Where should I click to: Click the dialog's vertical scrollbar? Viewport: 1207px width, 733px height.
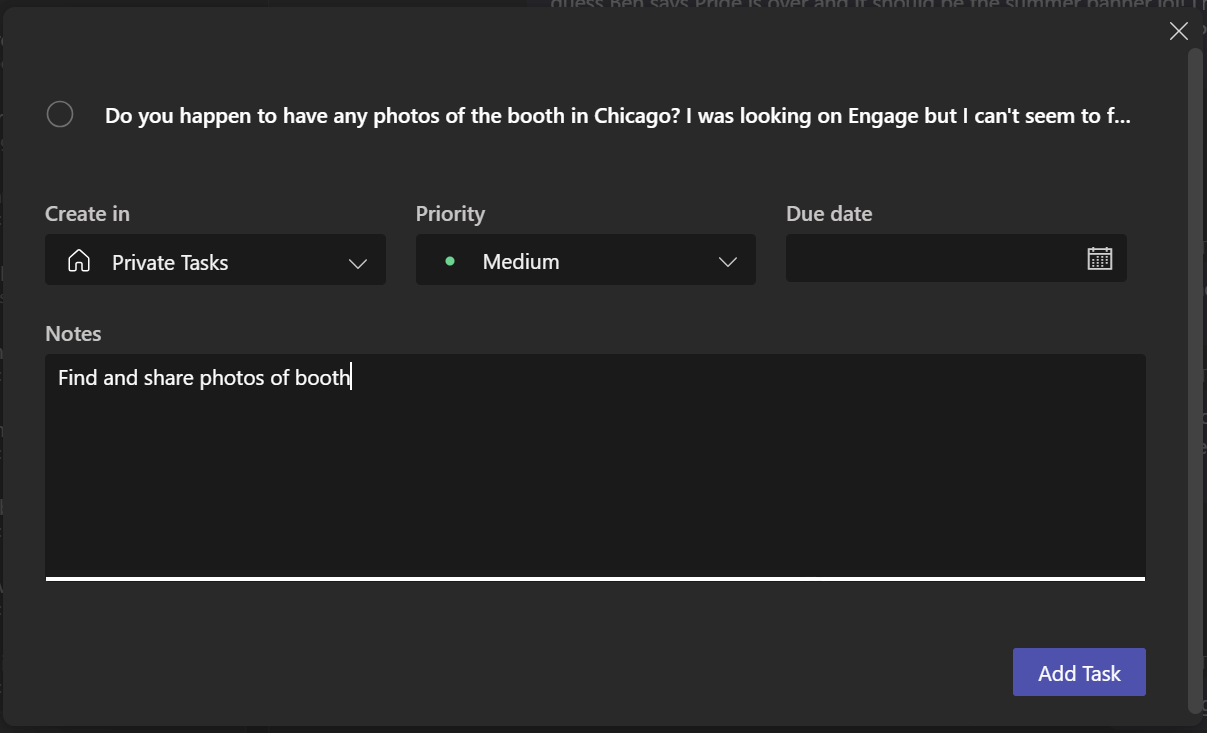point(1194,380)
